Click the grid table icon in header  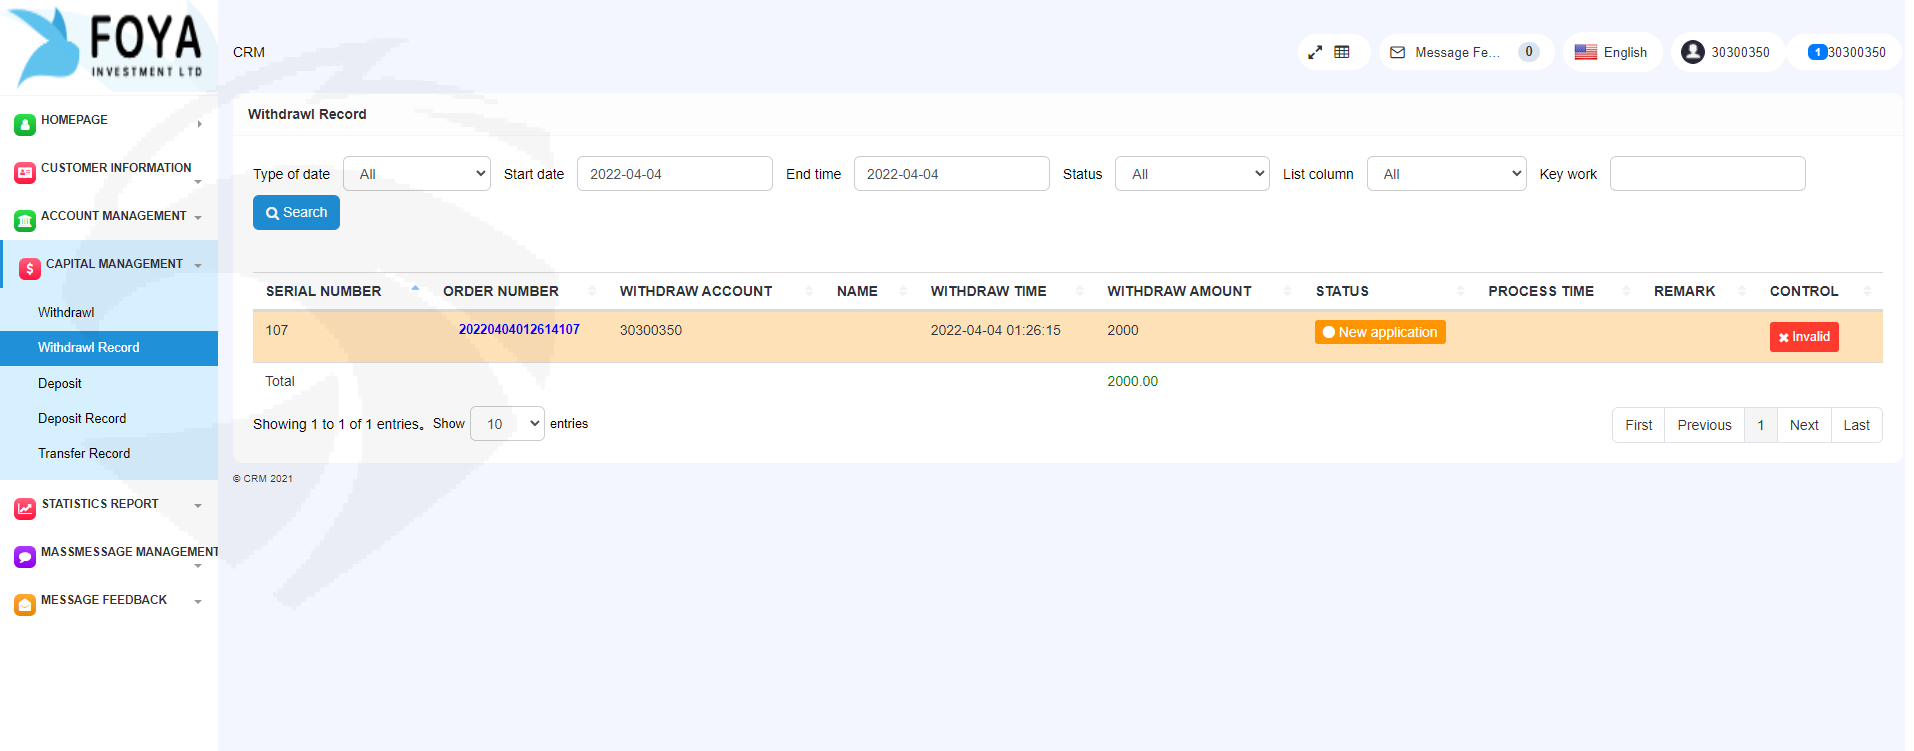pos(1342,52)
